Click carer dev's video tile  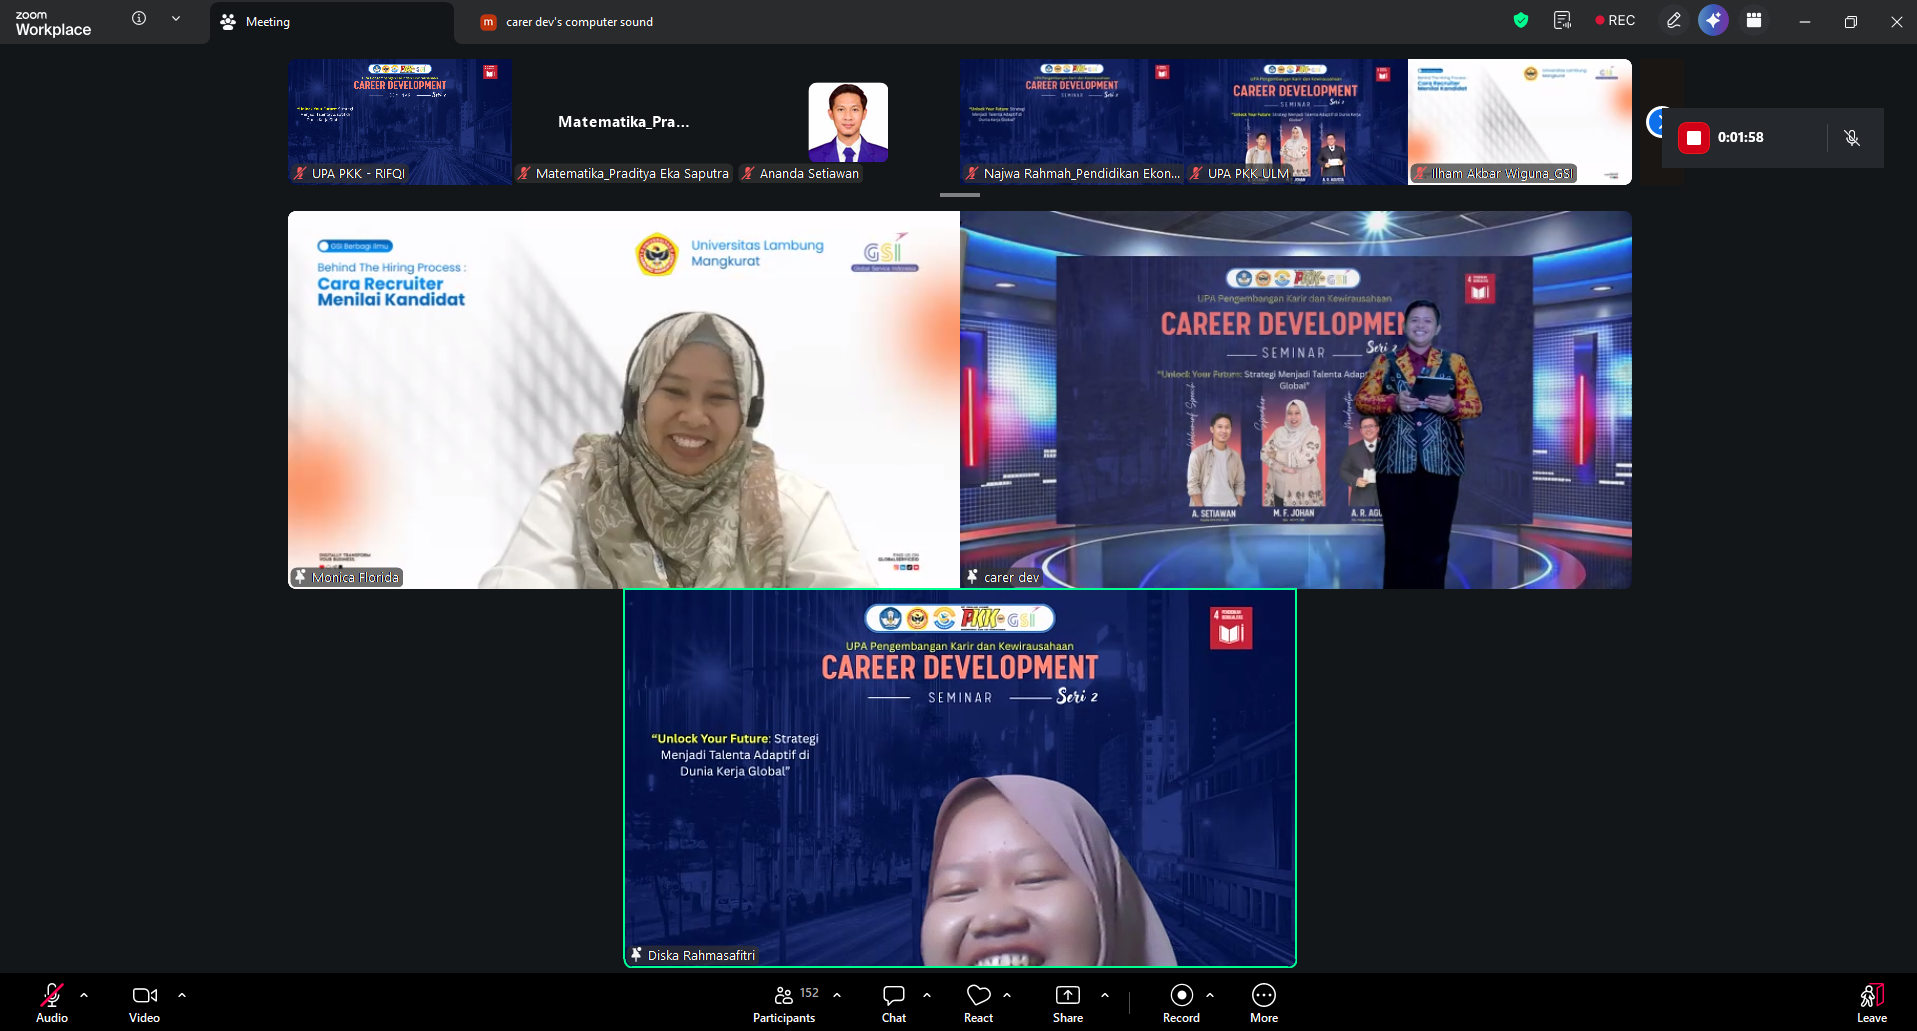pyautogui.click(x=1296, y=400)
